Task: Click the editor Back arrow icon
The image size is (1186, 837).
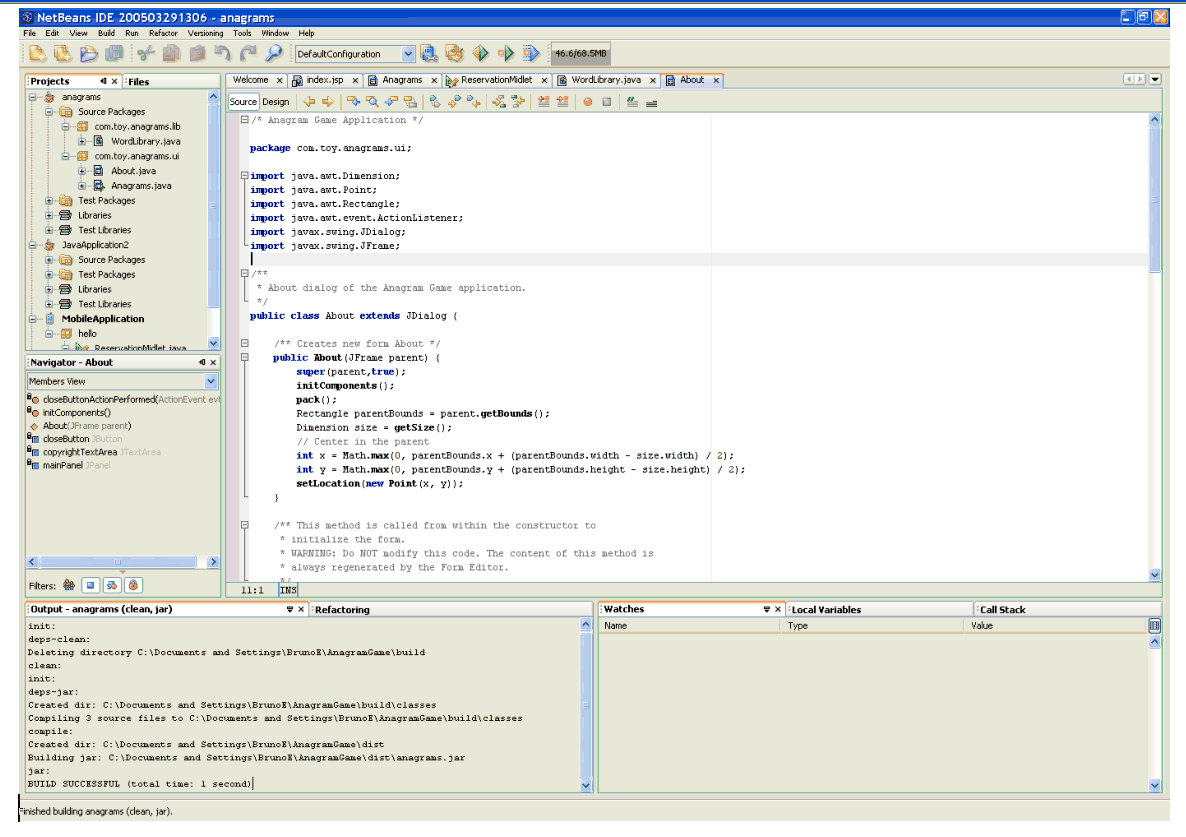Action: [309, 101]
